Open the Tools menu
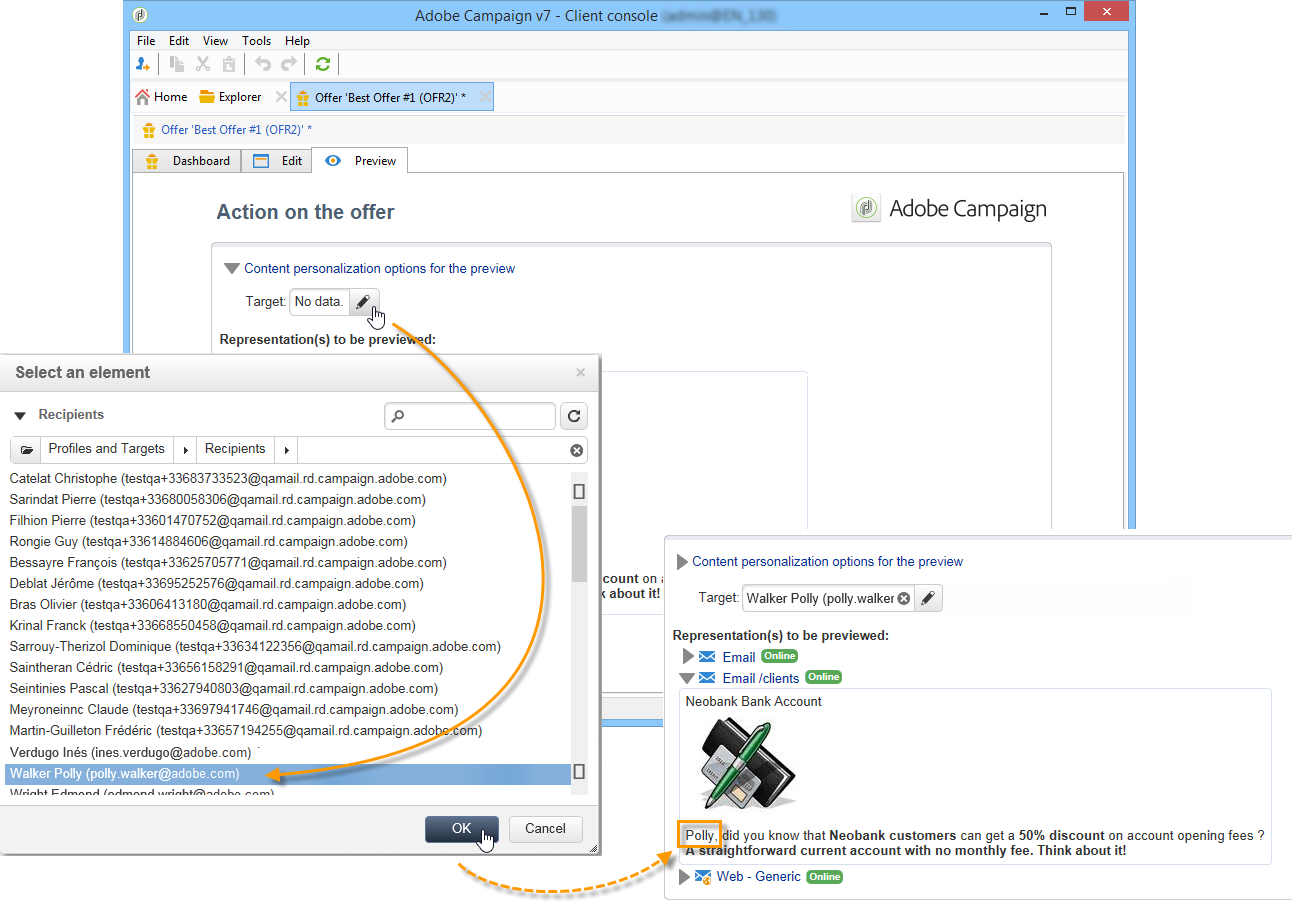 (x=257, y=41)
